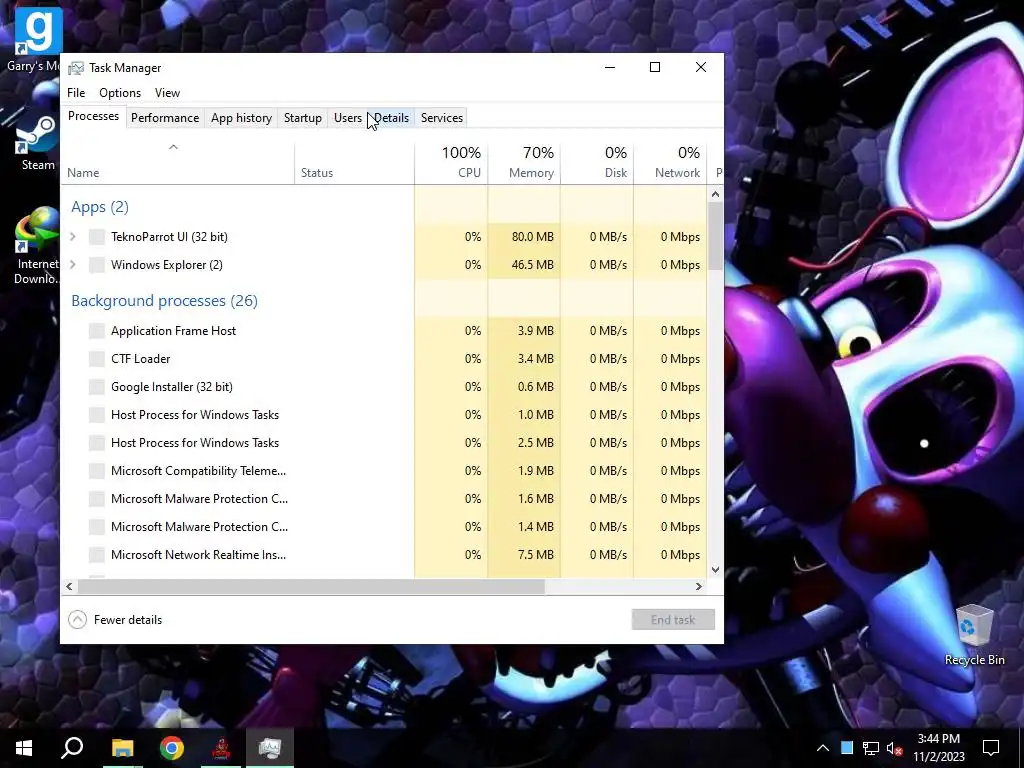The image size is (1024, 768).
Task: Click the blue square tray icon
Action: [x=847, y=748]
